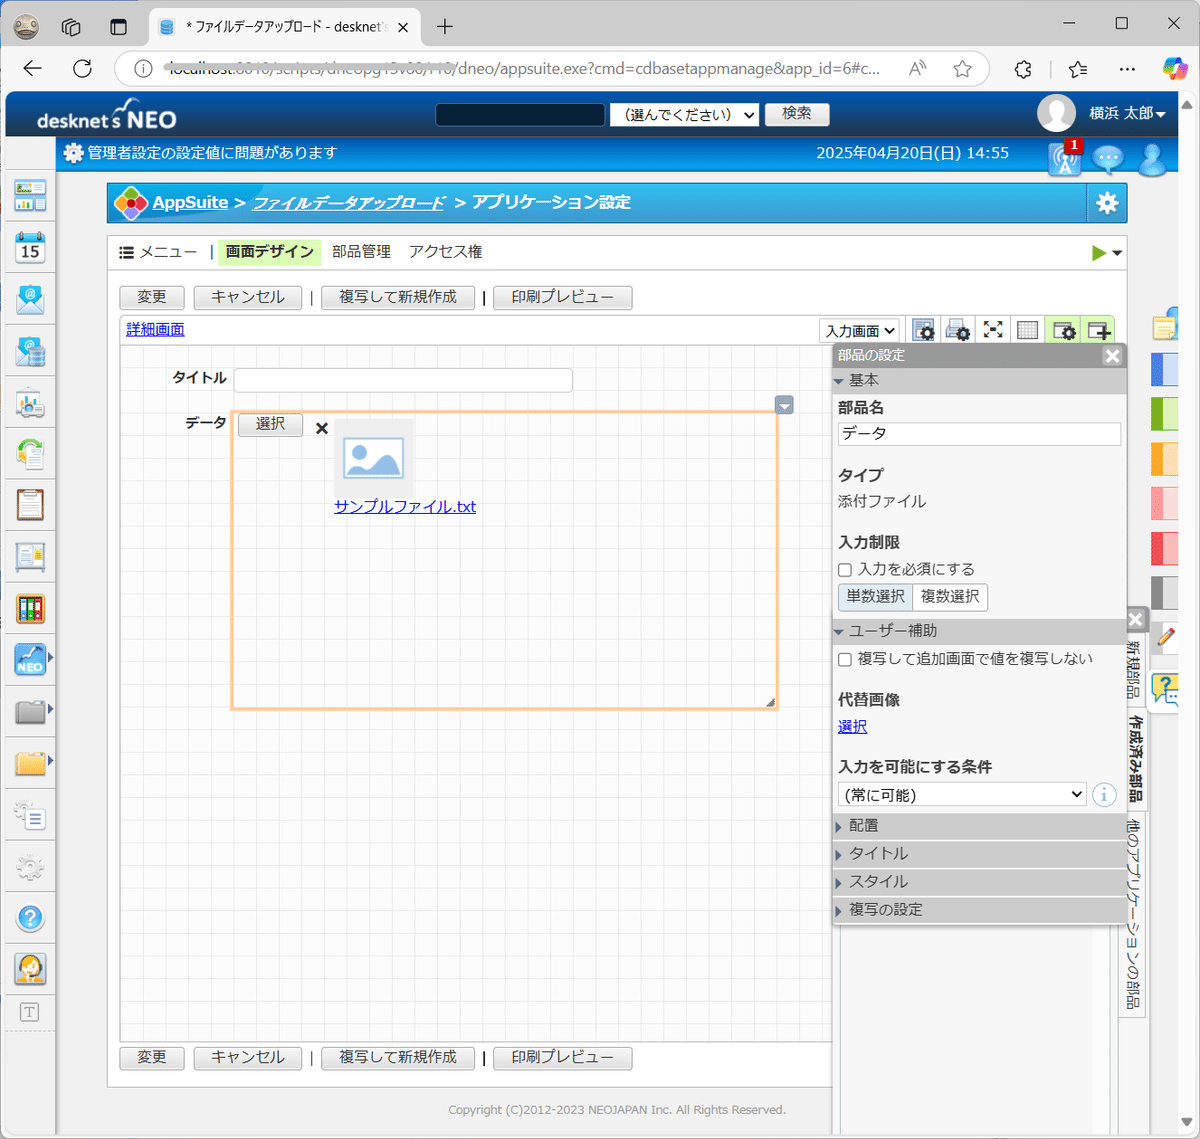Open the print settings gear icon
Screen dimensions: 1200x1139
pos(957,329)
